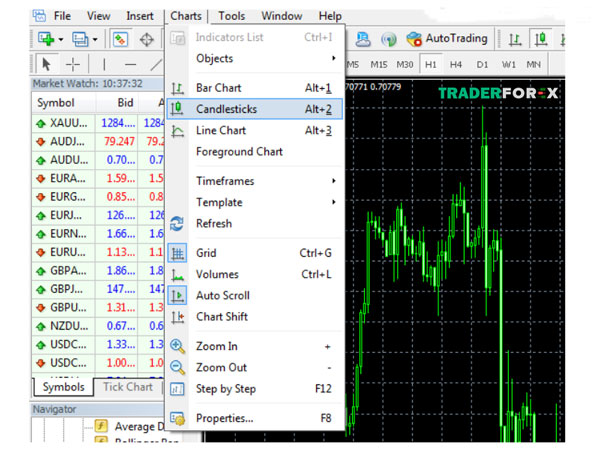Screen dimensions: 600x450
Task: Expand the Template submenu
Action: pyautogui.click(x=255, y=202)
